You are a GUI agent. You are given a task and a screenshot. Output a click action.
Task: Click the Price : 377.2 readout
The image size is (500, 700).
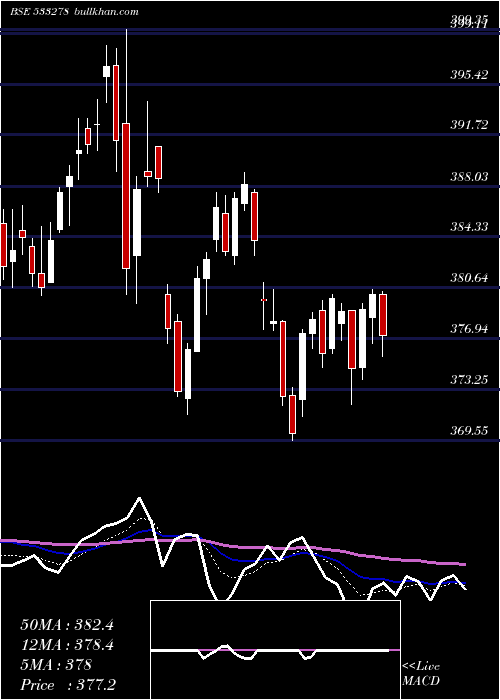(68, 685)
